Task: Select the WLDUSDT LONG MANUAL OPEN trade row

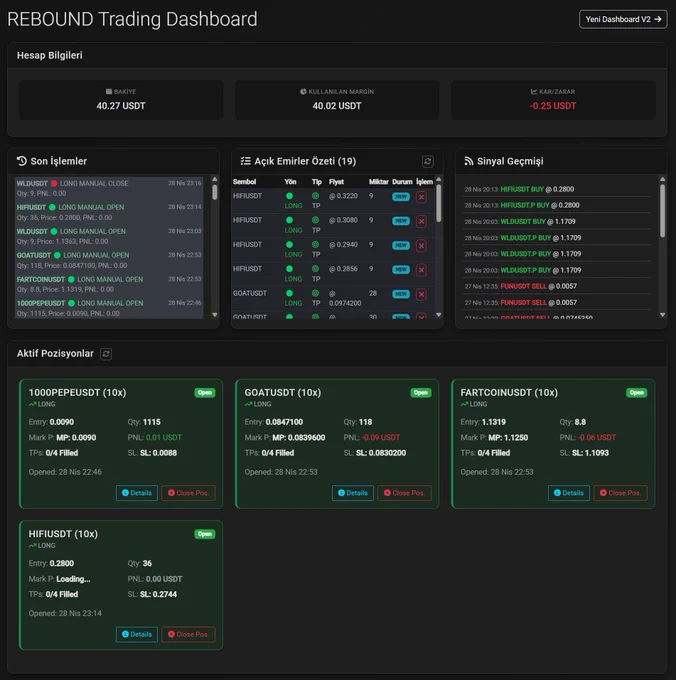Action: click(109, 236)
